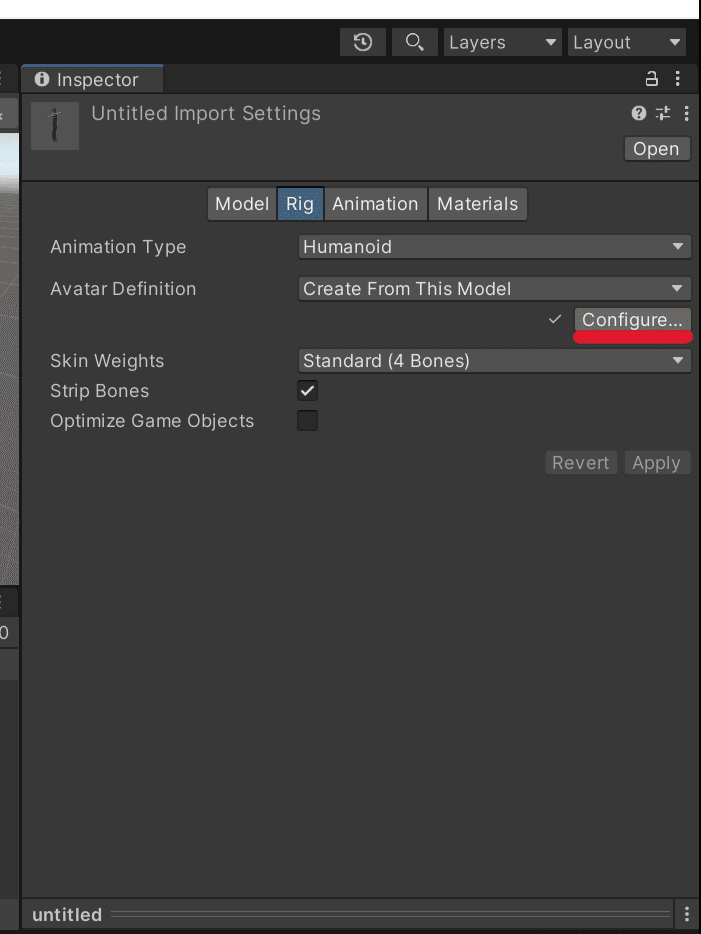Click the model preview thumbnail
Image resolution: width=701 pixels, height=934 pixels.
(x=55, y=125)
